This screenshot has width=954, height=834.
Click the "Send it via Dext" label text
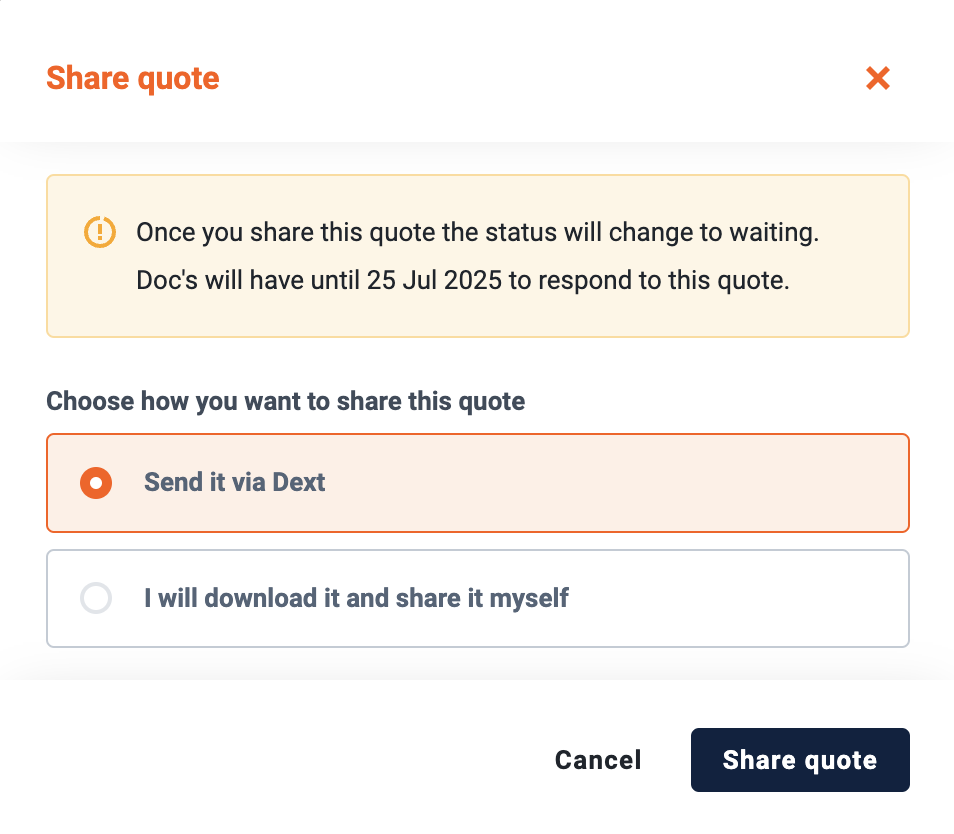point(234,482)
